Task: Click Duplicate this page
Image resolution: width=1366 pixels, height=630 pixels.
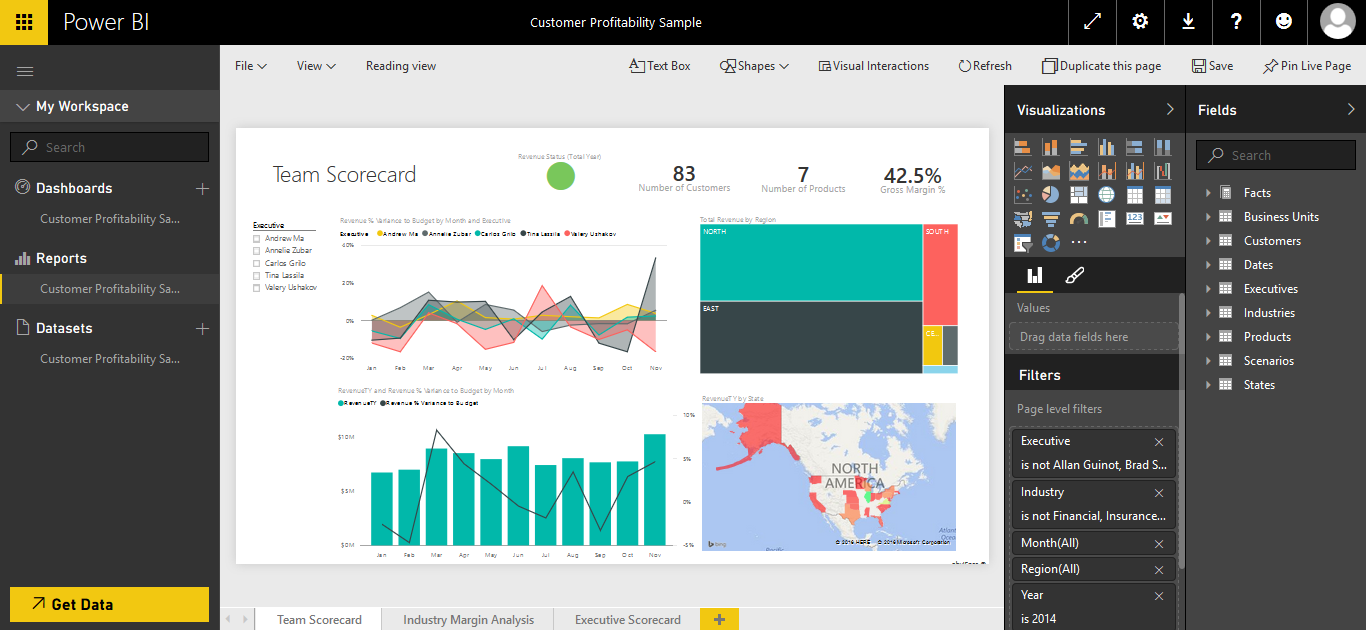Action: [1102, 66]
